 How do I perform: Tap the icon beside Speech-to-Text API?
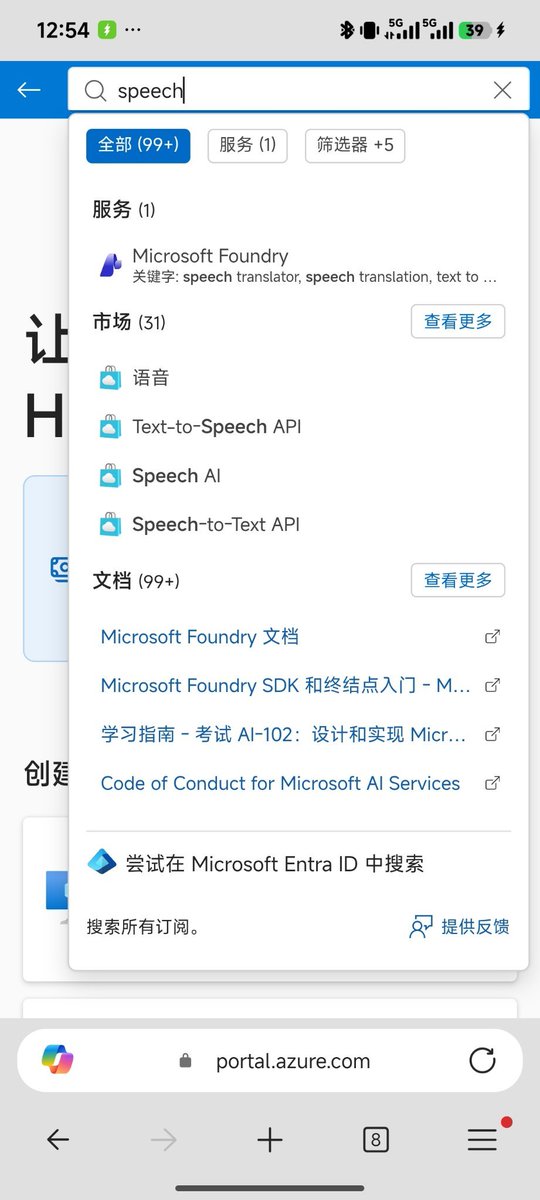[110, 525]
